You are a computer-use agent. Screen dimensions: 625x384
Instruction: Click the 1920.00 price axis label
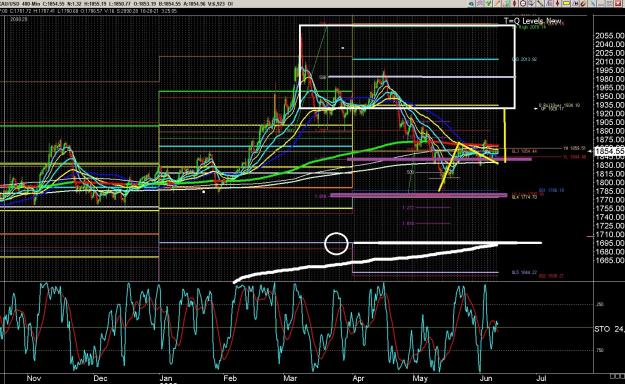click(610, 114)
